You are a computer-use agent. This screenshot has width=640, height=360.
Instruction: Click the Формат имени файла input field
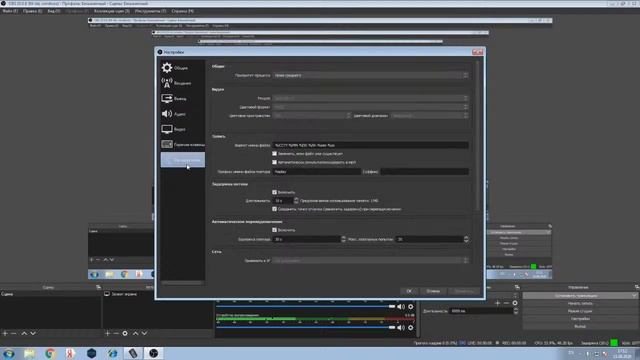[370, 145]
